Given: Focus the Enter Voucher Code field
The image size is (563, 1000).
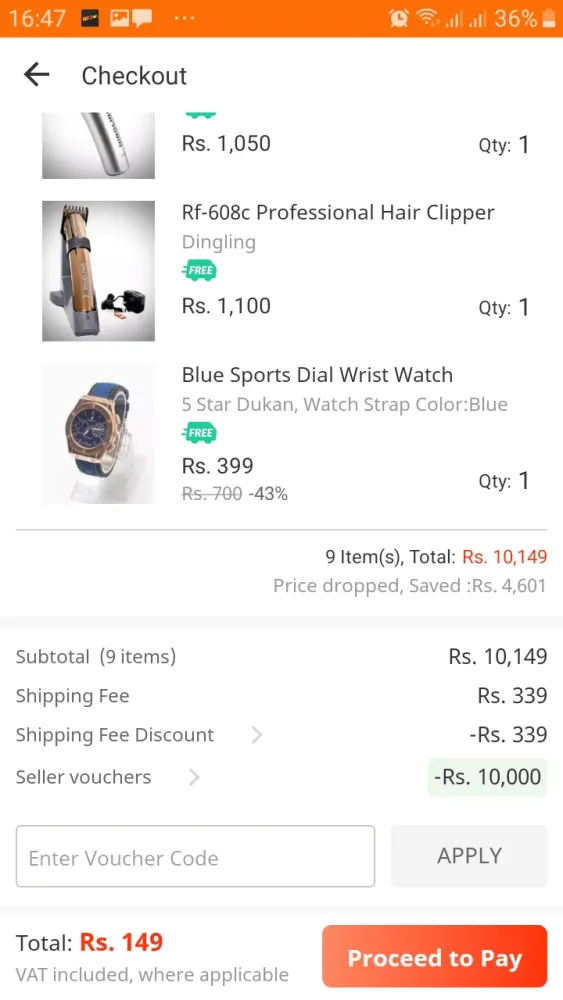Looking at the screenshot, I should pyautogui.click(x=195, y=856).
